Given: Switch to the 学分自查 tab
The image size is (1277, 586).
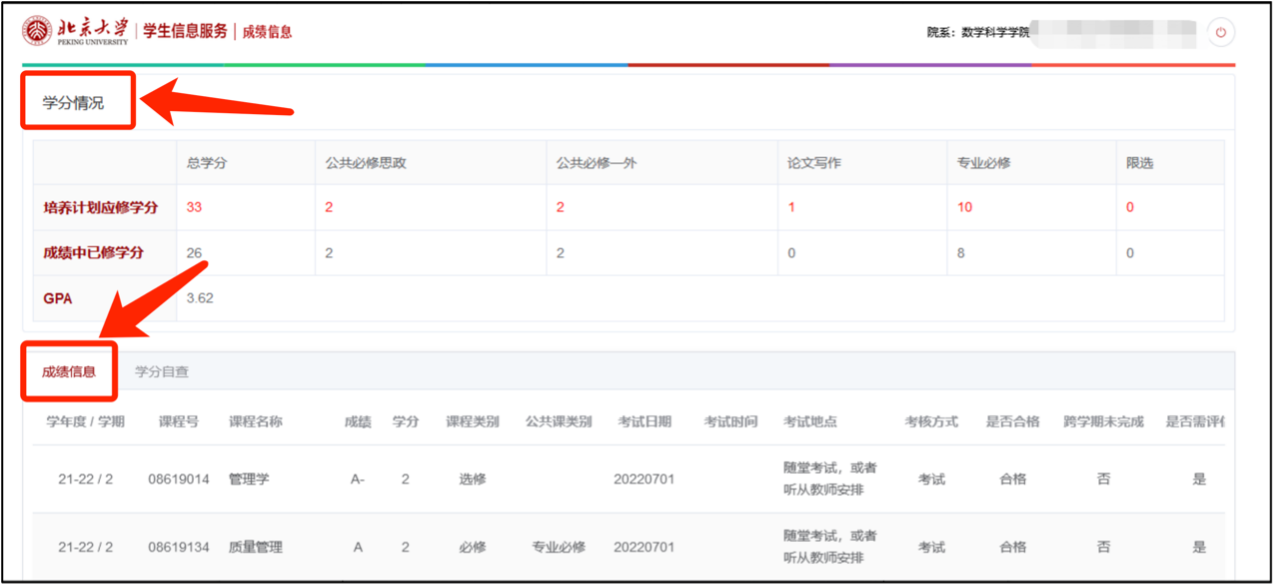Looking at the screenshot, I should point(162,372).
